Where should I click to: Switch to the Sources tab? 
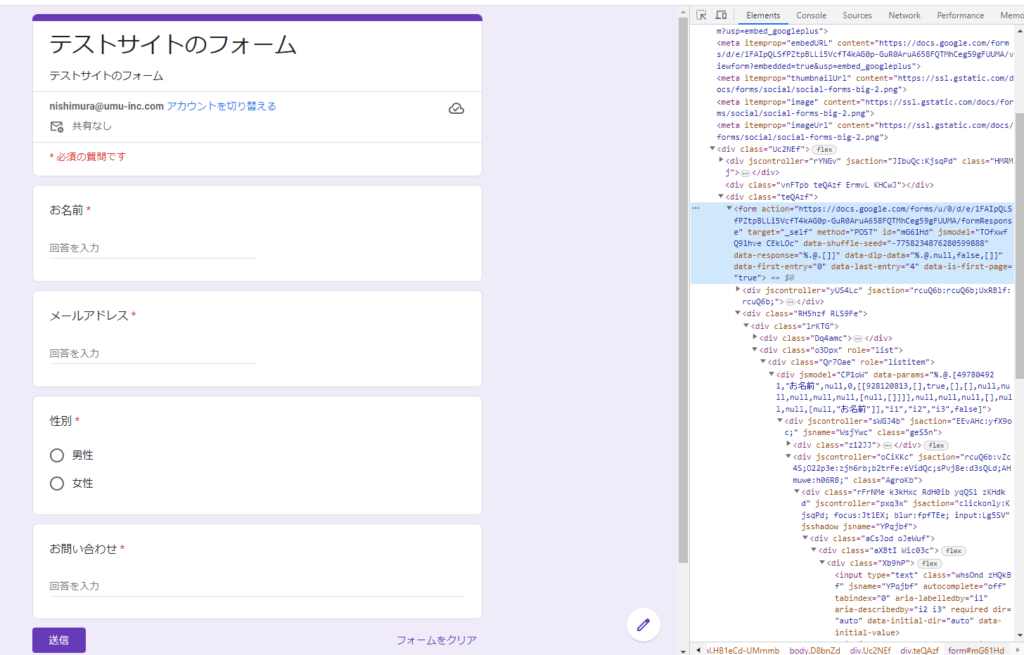coord(856,15)
